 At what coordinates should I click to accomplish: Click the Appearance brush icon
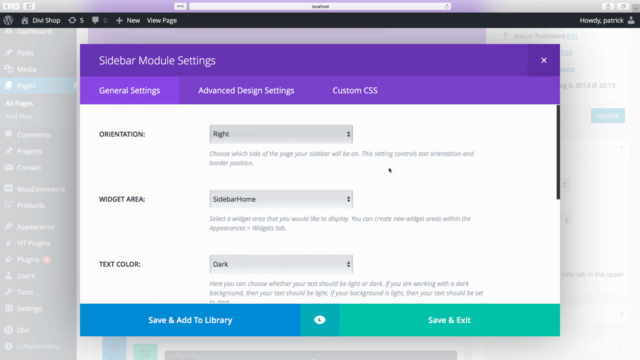[9, 227]
